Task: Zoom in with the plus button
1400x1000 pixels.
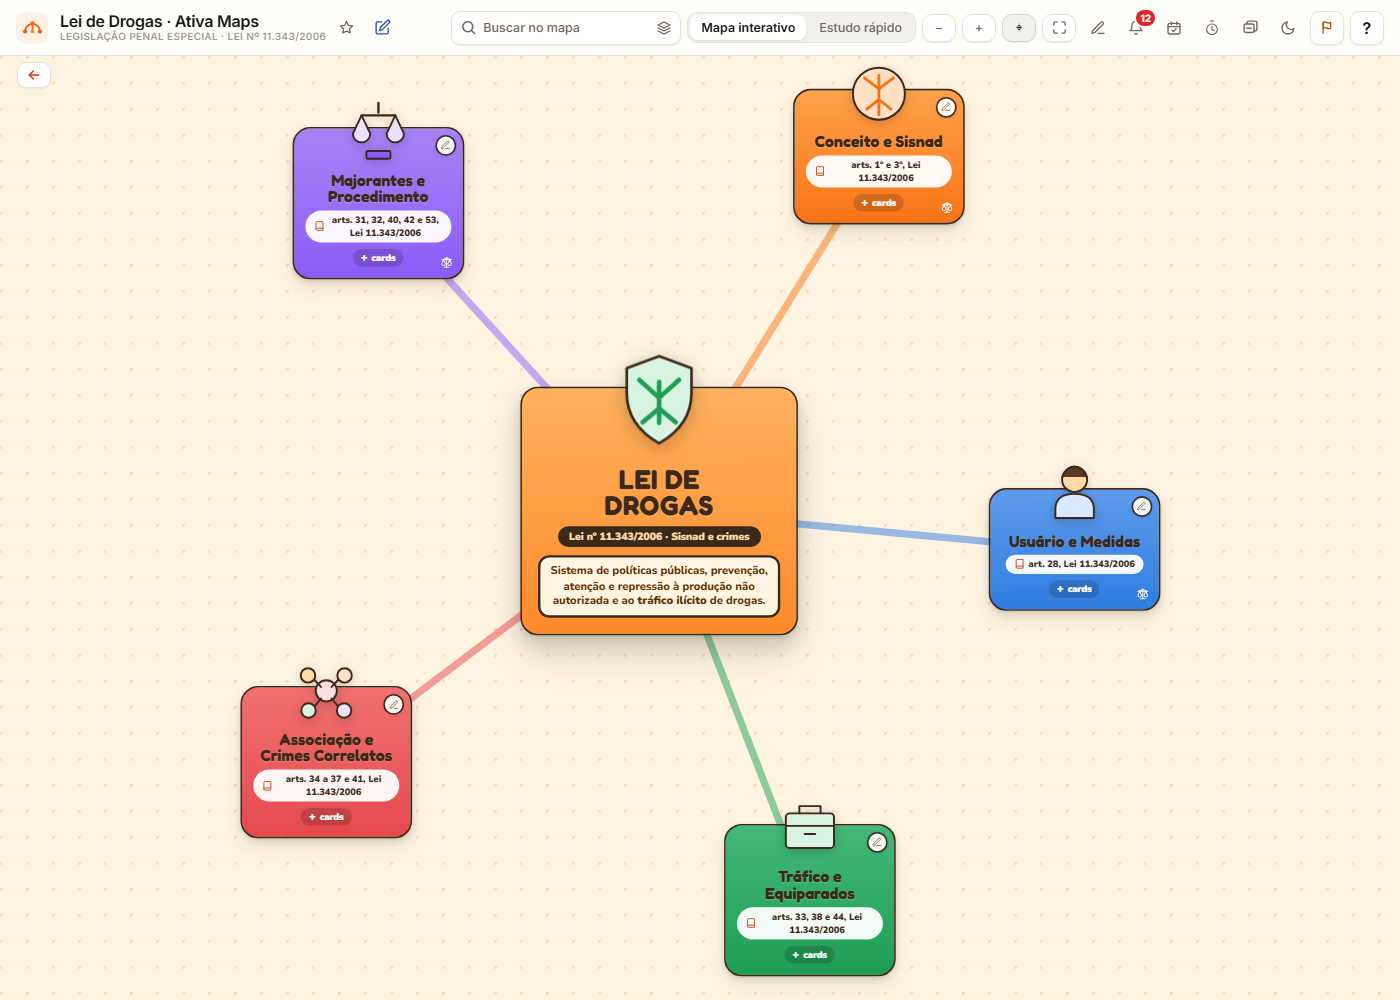Action: tap(979, 28)
